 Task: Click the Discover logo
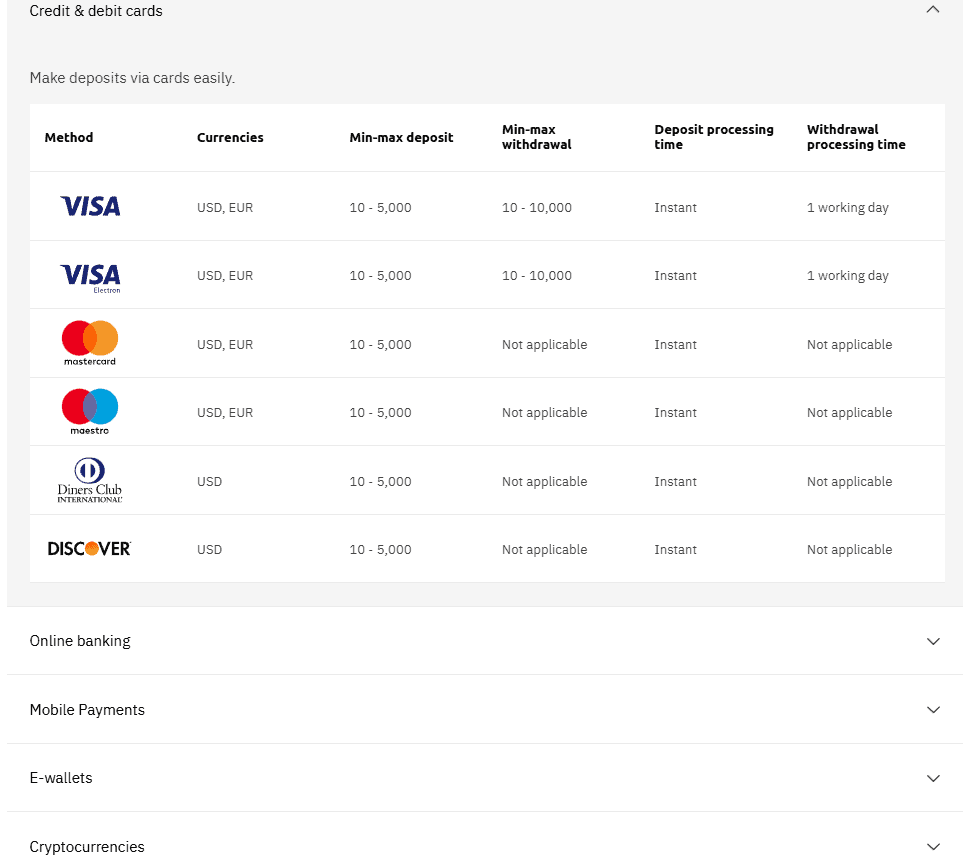click(90, 549)
